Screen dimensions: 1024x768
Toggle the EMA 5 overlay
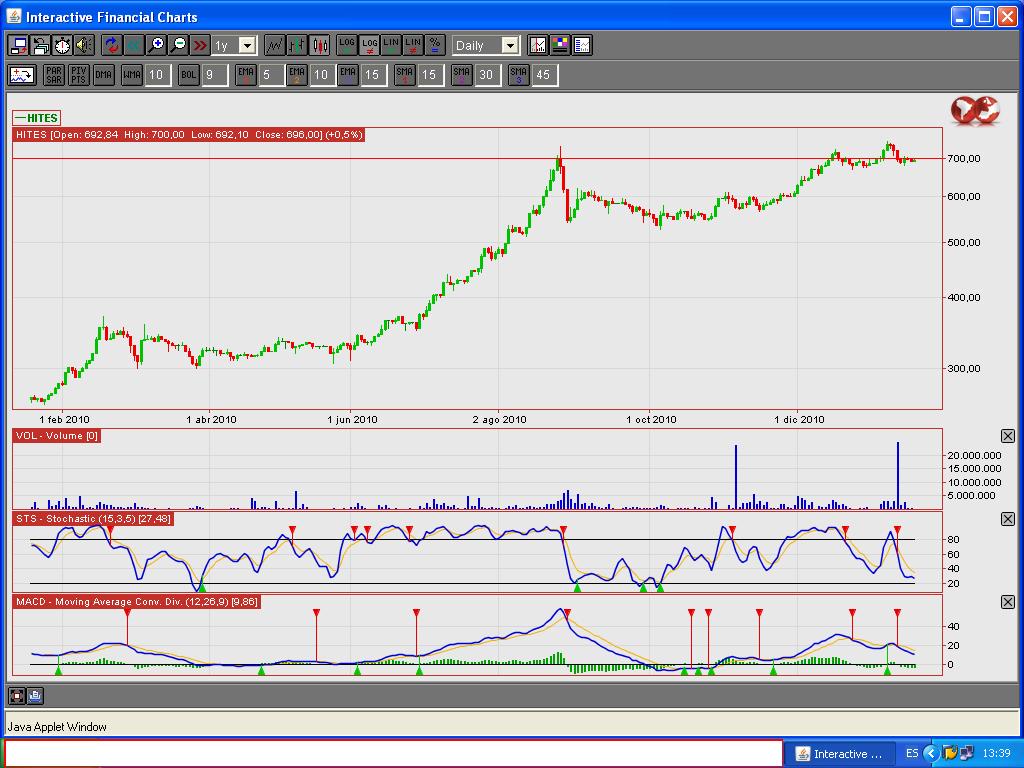pyautogui.click(x=245, y=74)
